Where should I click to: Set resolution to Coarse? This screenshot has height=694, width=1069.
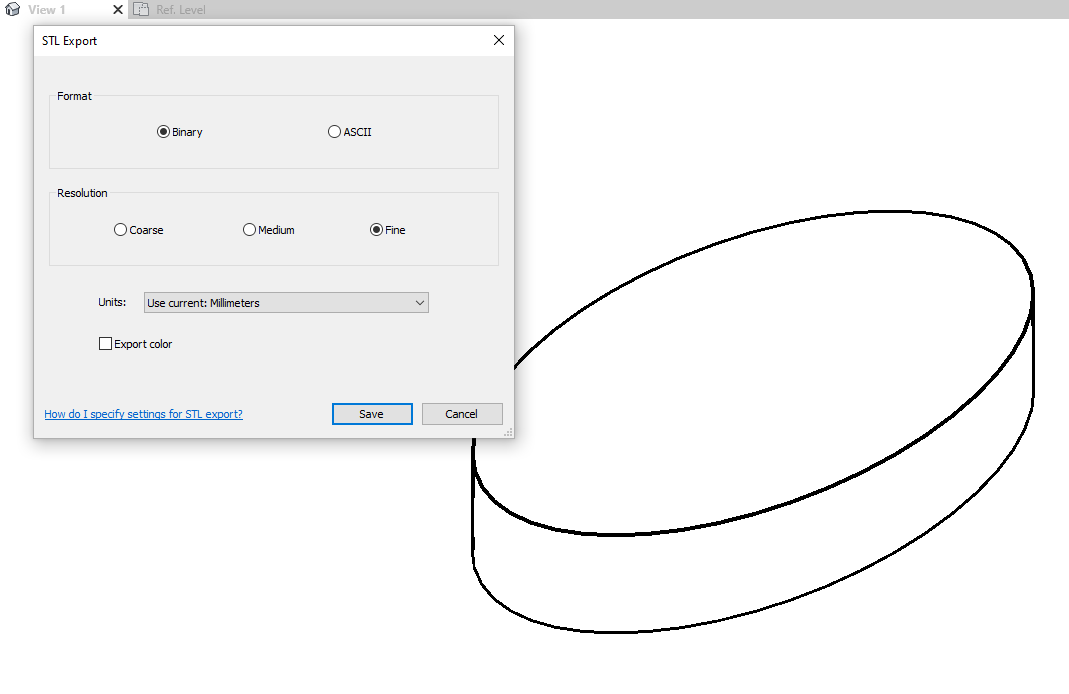(121, 230)
